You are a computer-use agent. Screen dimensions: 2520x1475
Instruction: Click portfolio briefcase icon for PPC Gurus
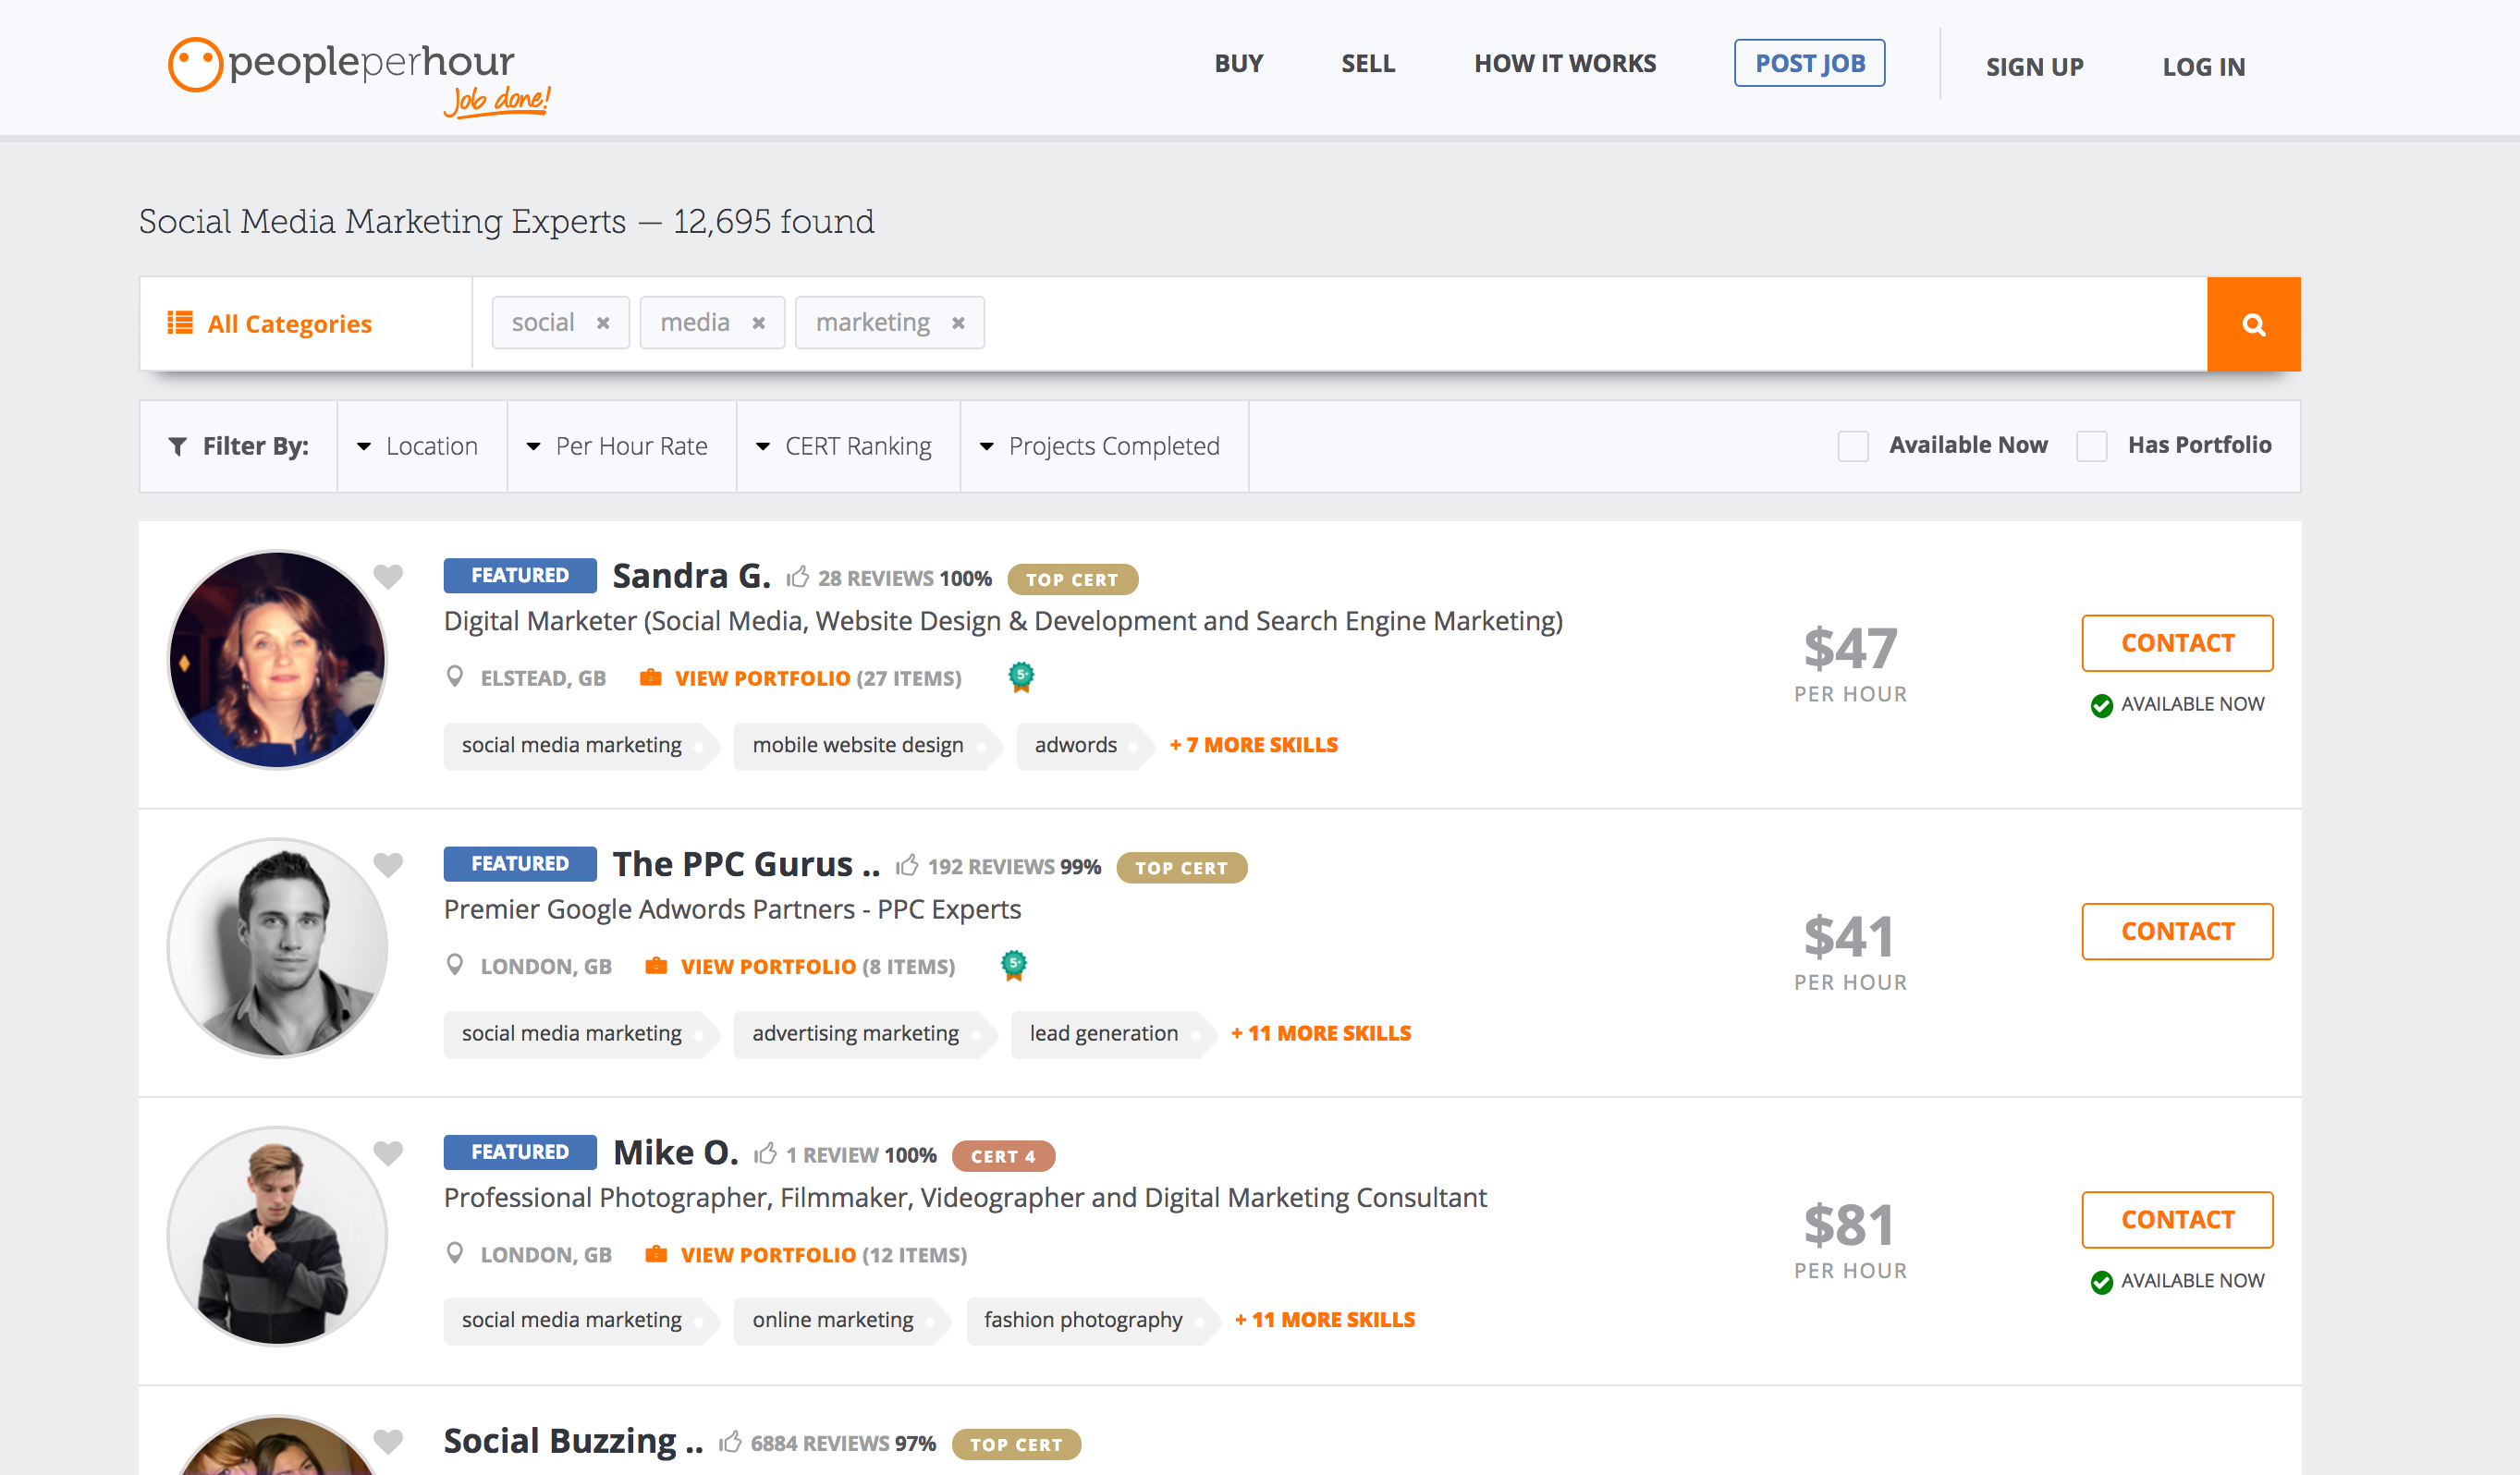pos(656,965)
